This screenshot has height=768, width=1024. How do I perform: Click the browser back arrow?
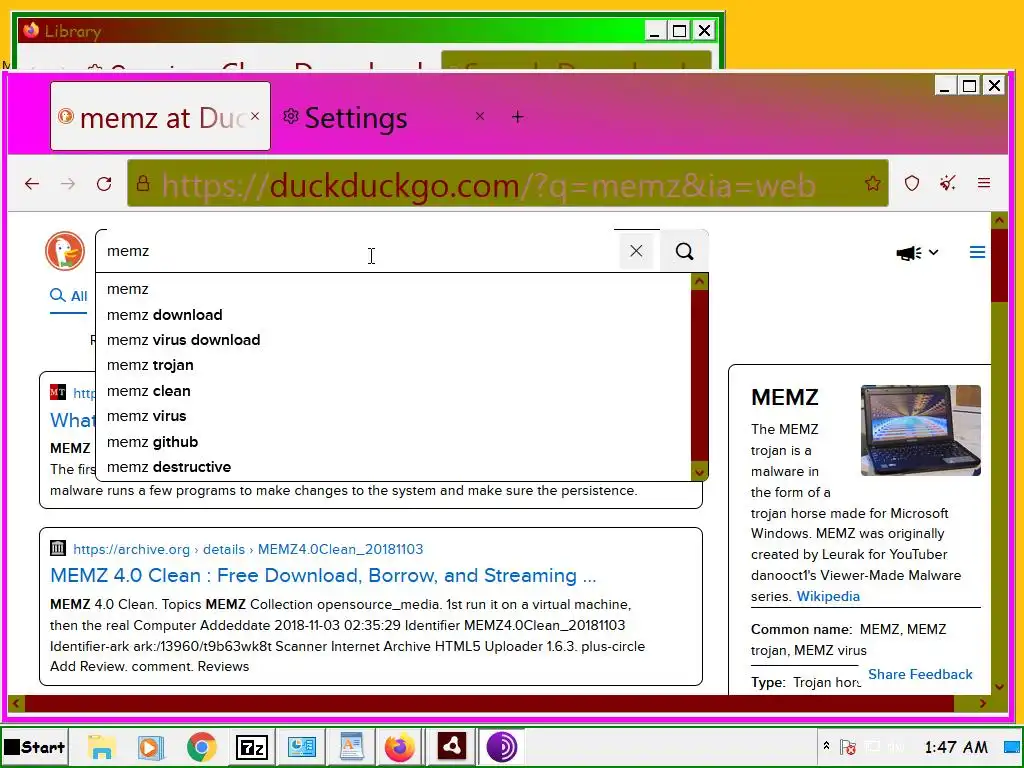tap(31, 184)
